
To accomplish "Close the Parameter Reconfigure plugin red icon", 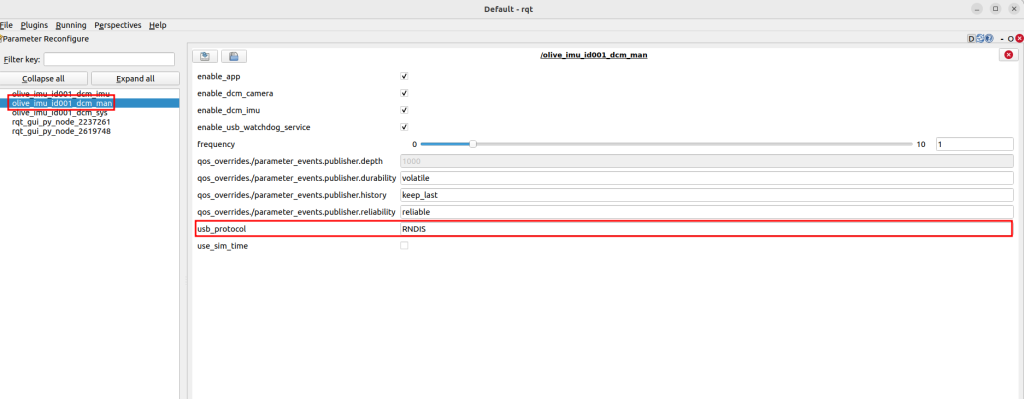I will 1019,39.
